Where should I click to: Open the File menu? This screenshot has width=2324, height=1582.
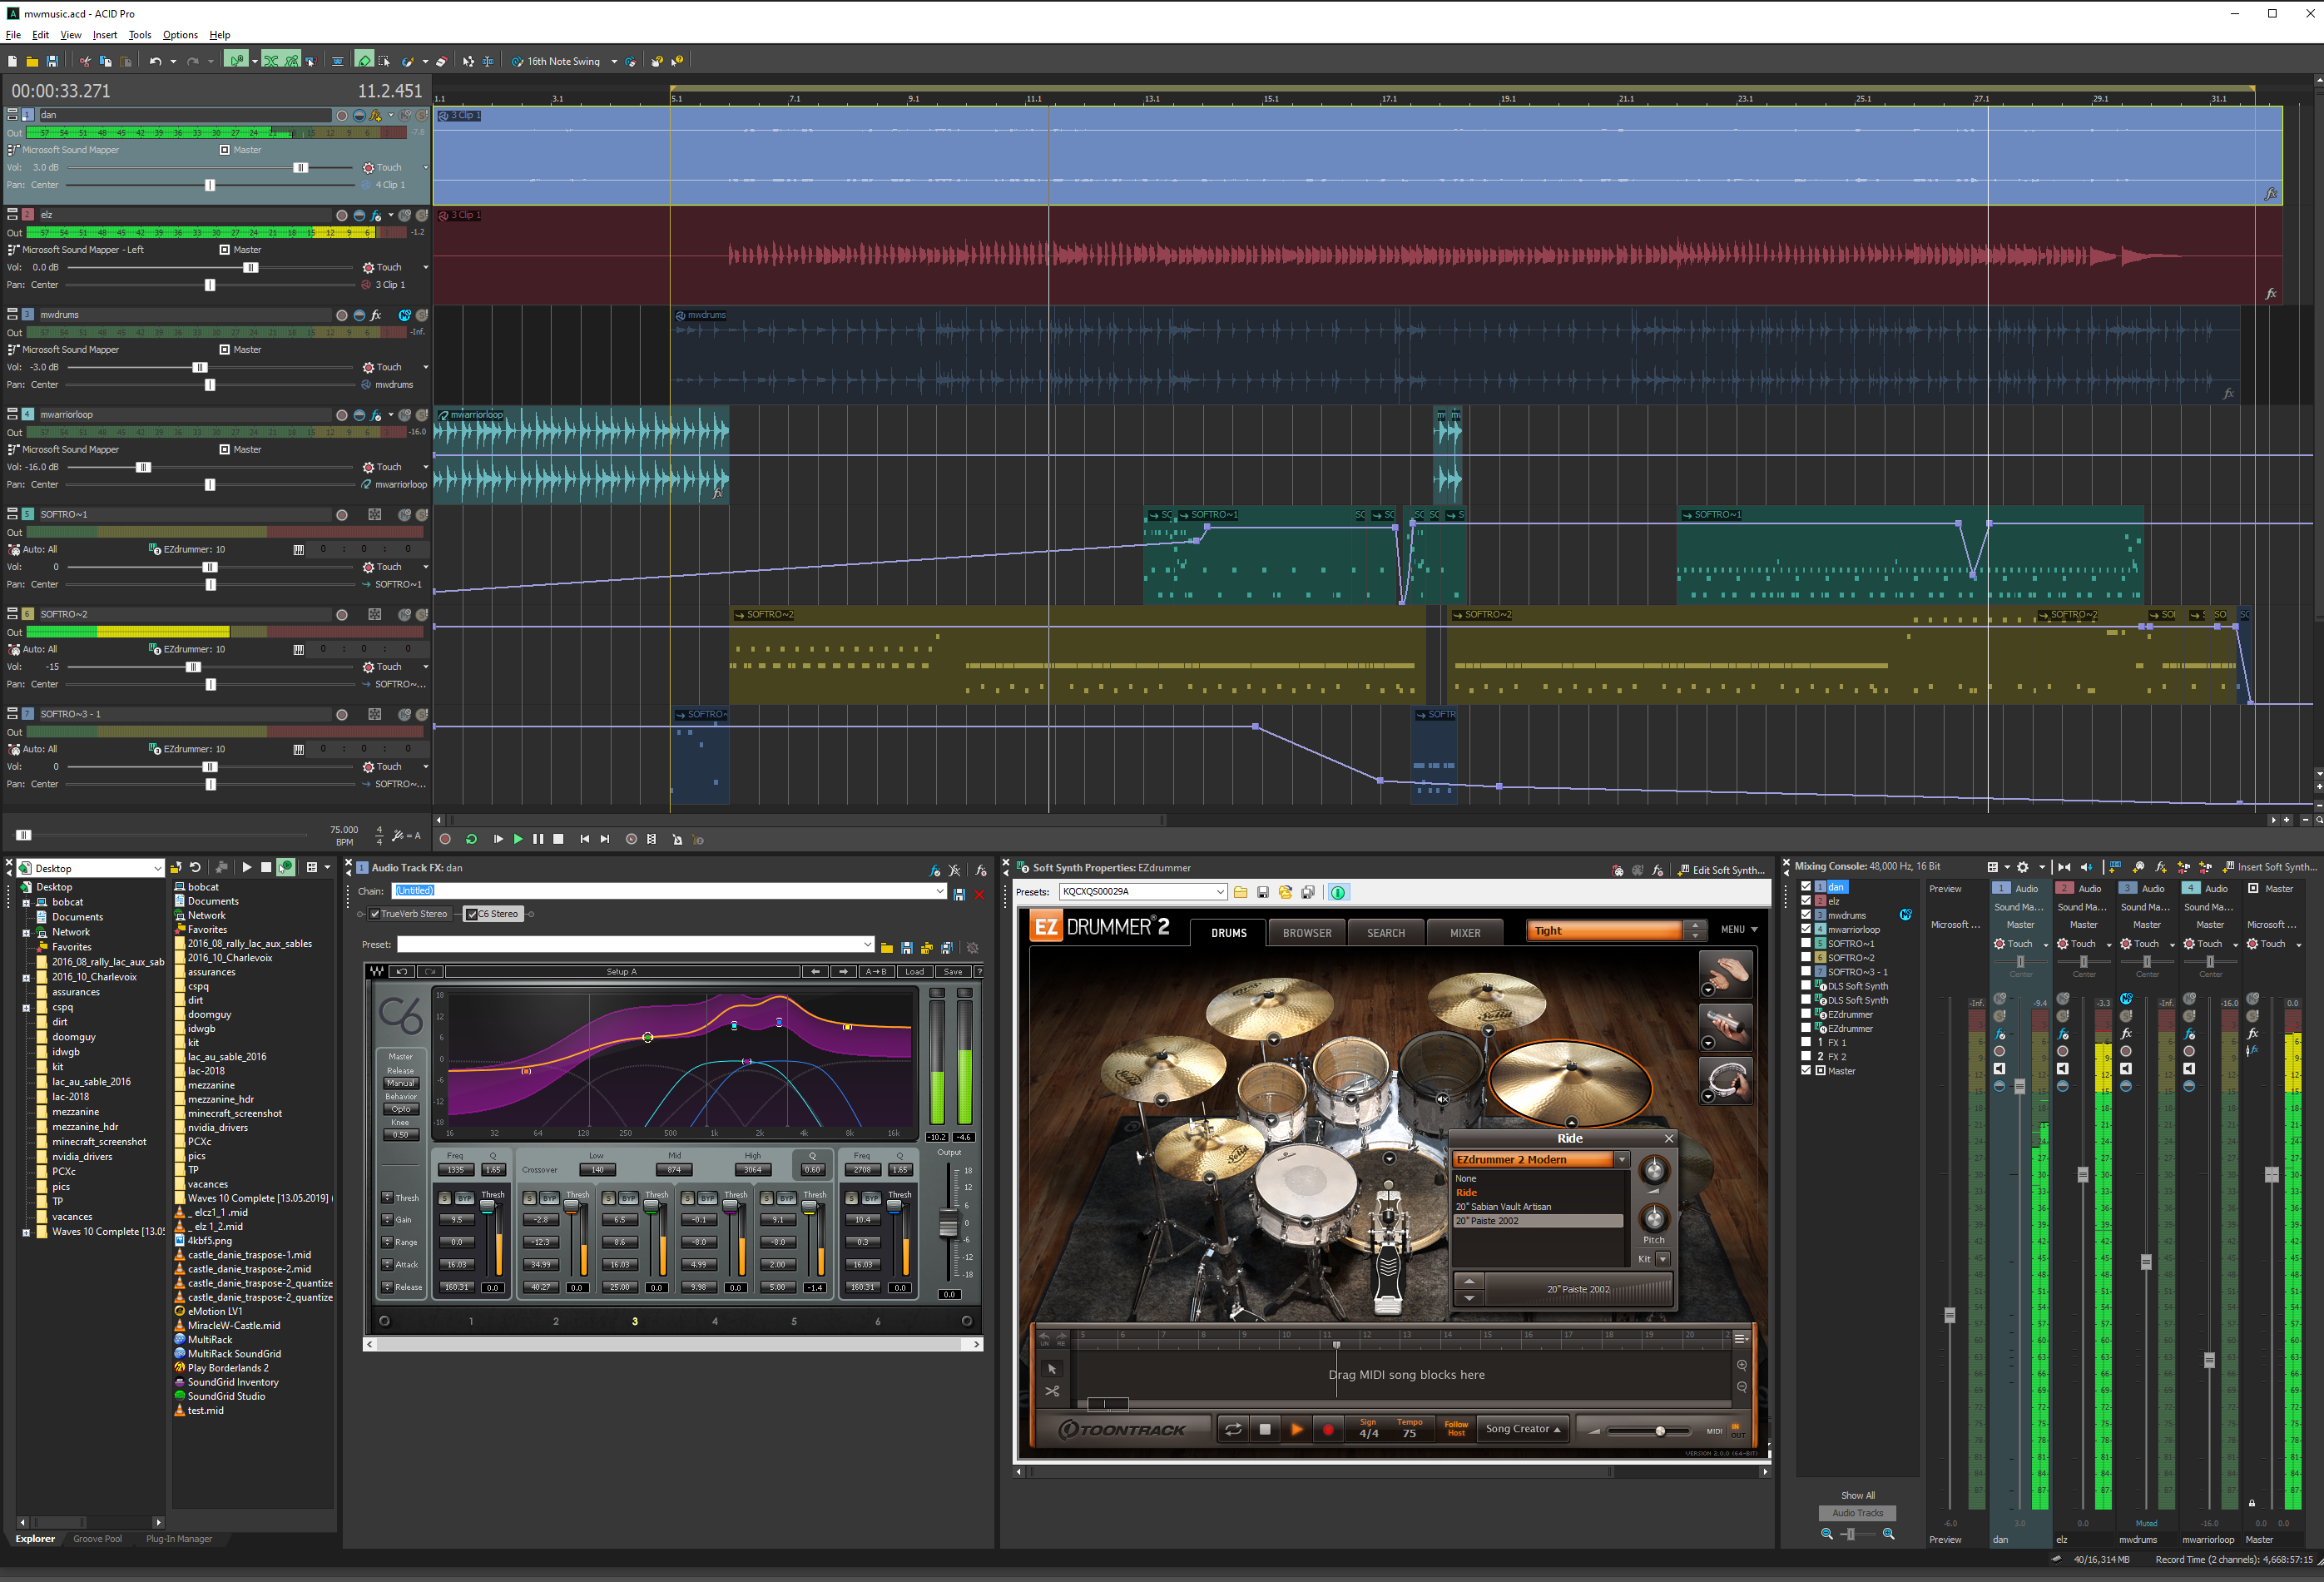(x=13, y=35)
